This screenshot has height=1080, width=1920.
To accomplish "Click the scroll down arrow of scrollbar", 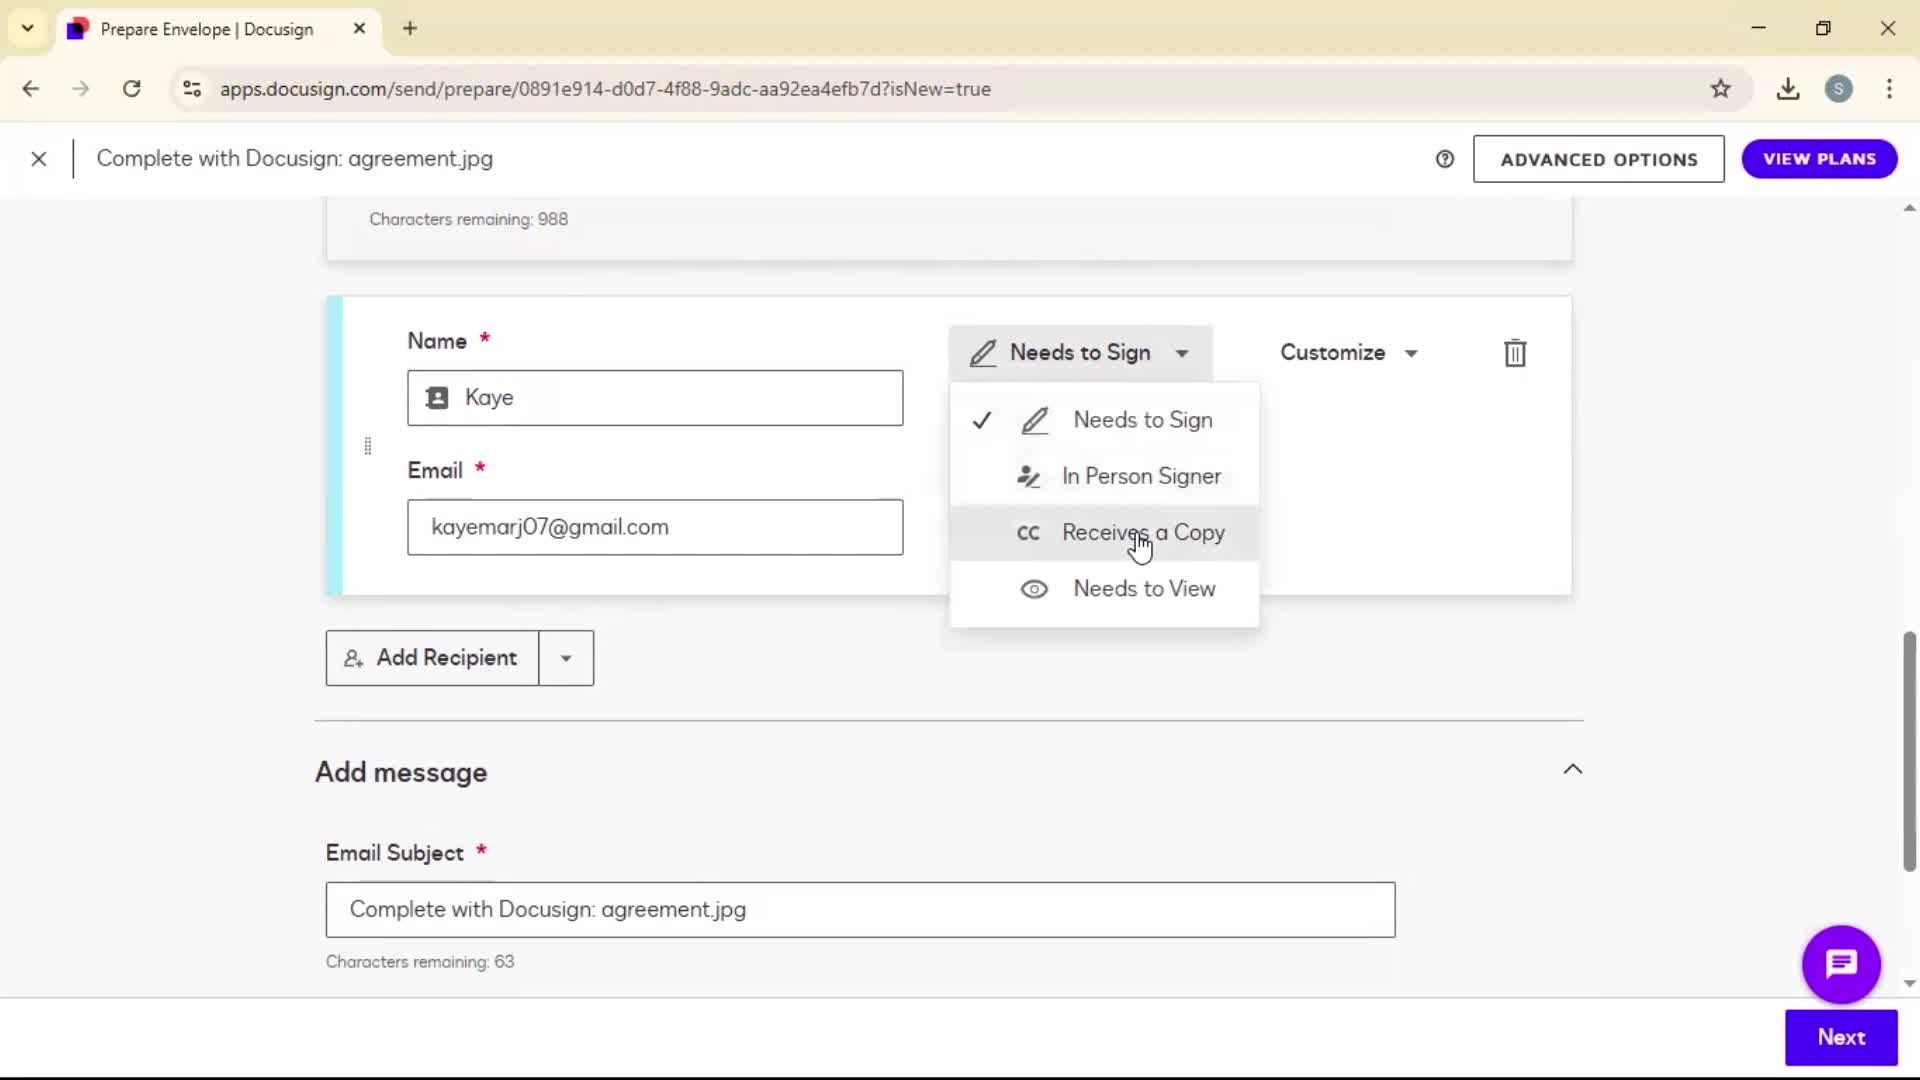I will pos(1909,984).
